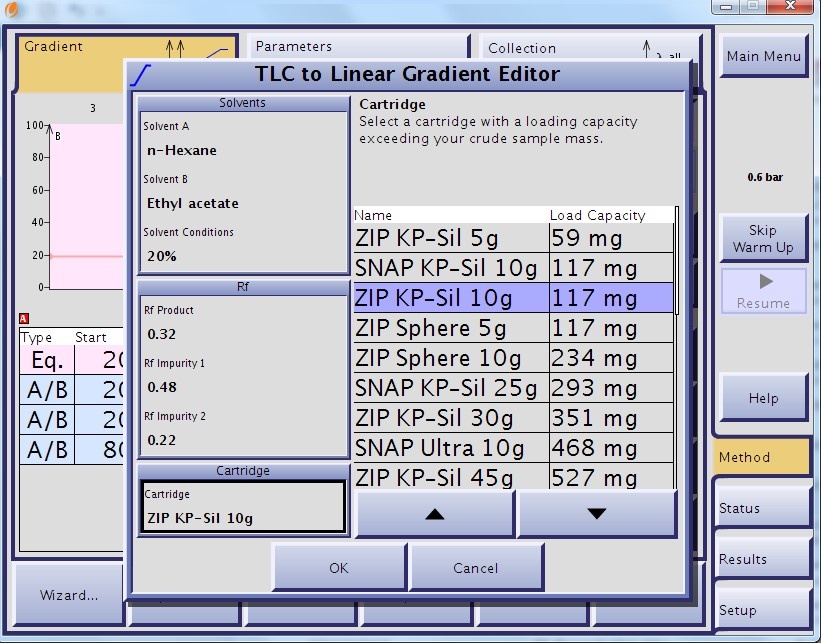Viewport: 821px width, 643px height.
Task: Click the Name column header
Action: (x=451, y=215)
